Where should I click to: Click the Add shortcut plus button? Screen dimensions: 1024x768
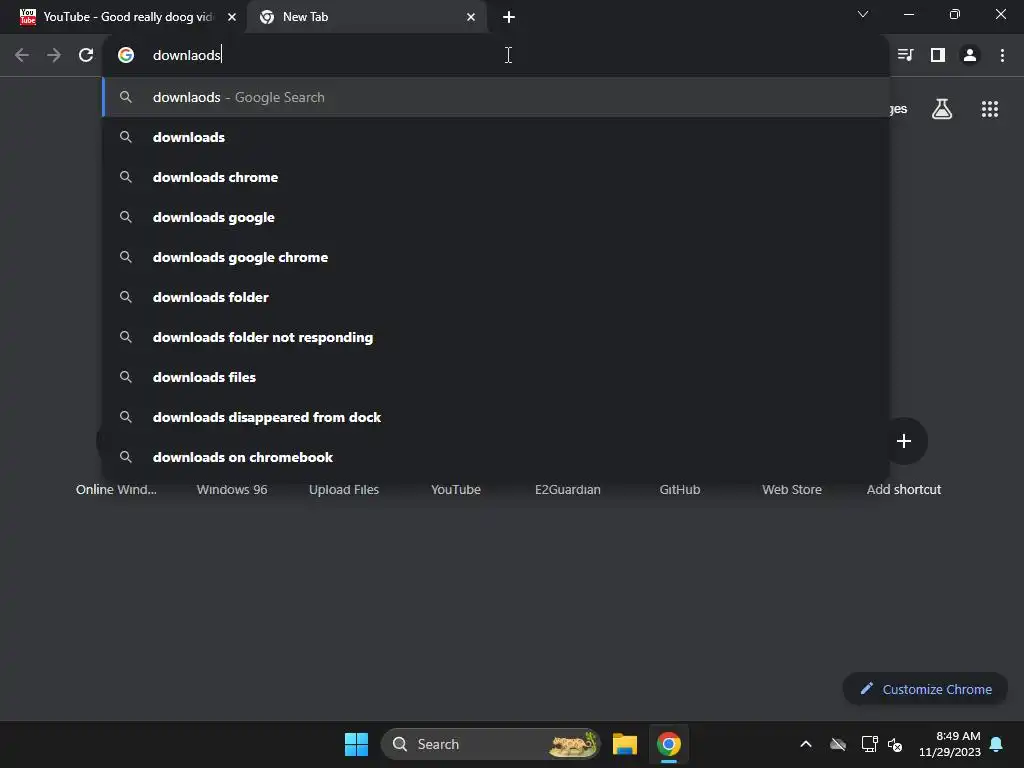pos(904,441)
